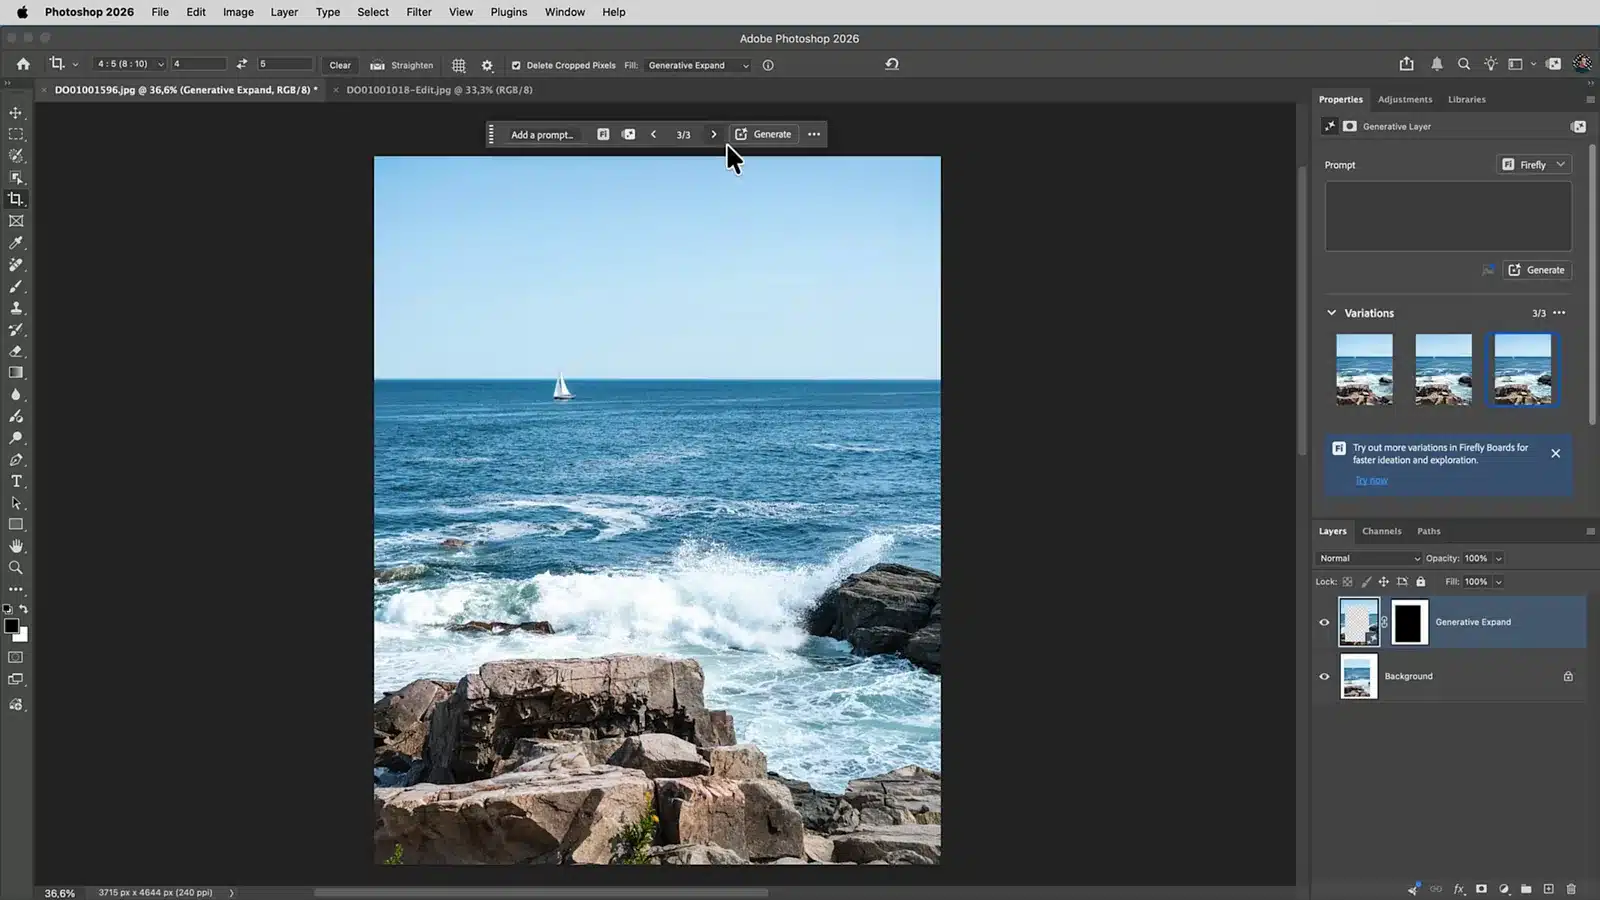
Task: Toggle Delete Cropped Pixels checkbox
Action: [516, 65]
